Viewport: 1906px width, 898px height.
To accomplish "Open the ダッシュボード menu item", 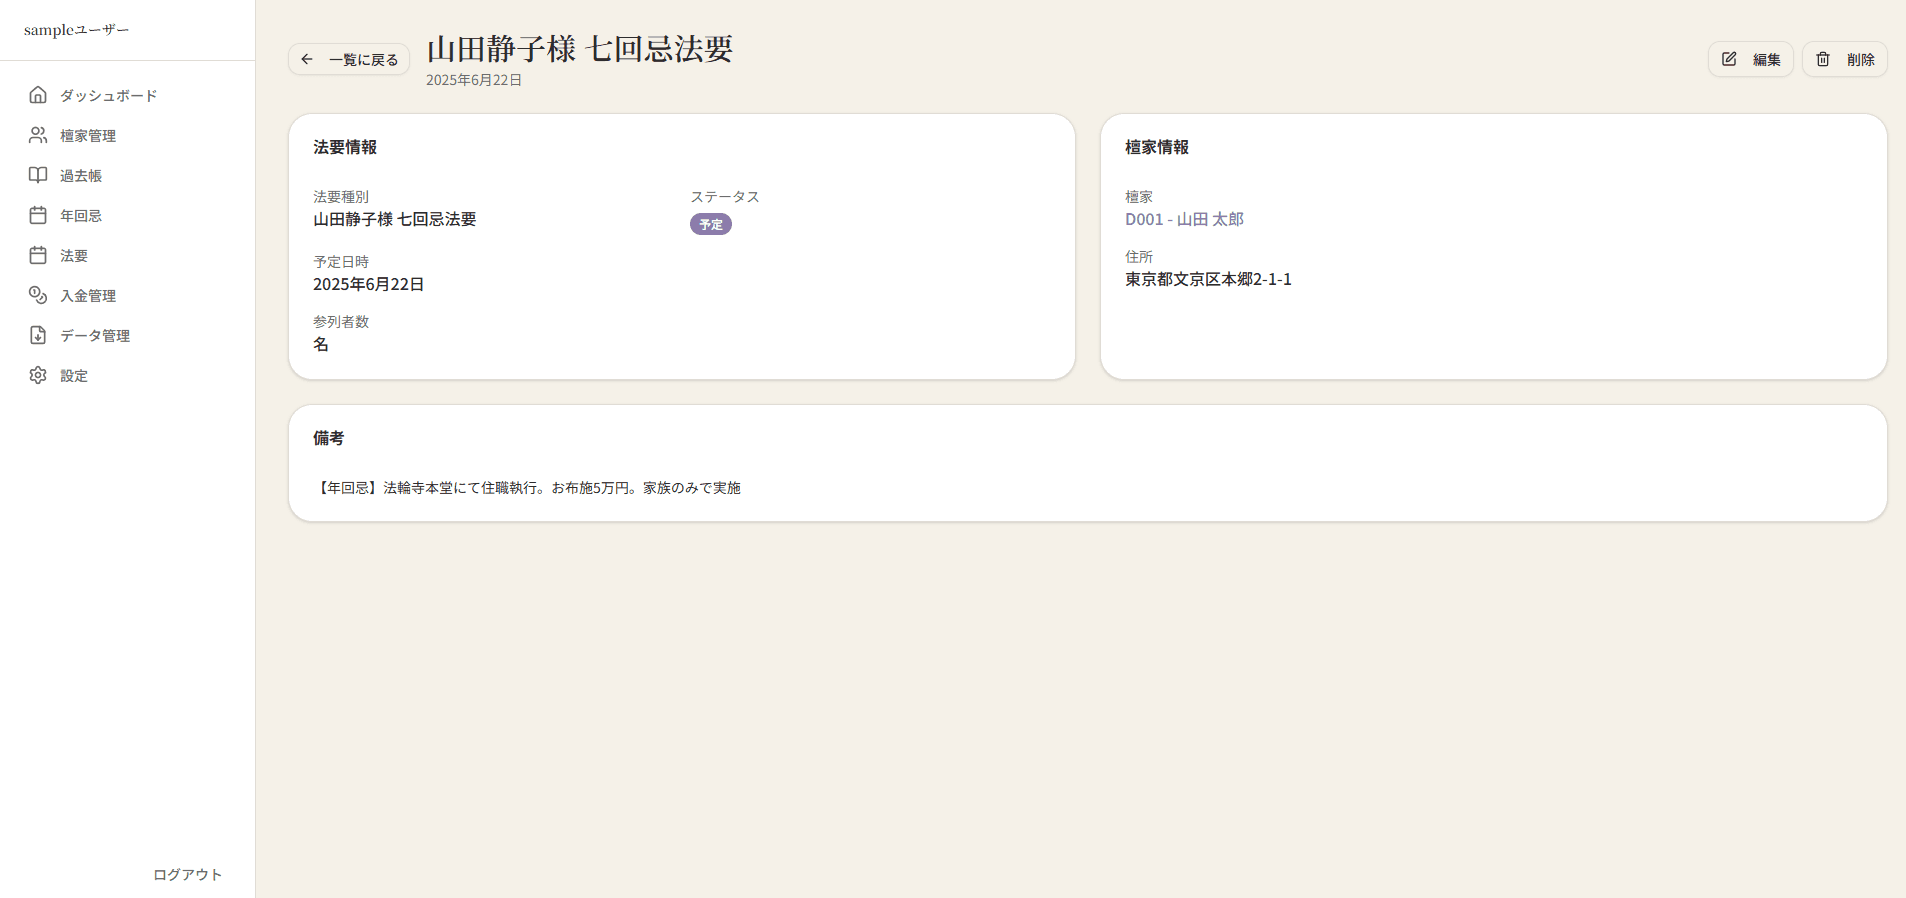I will [x=108, y=96].
